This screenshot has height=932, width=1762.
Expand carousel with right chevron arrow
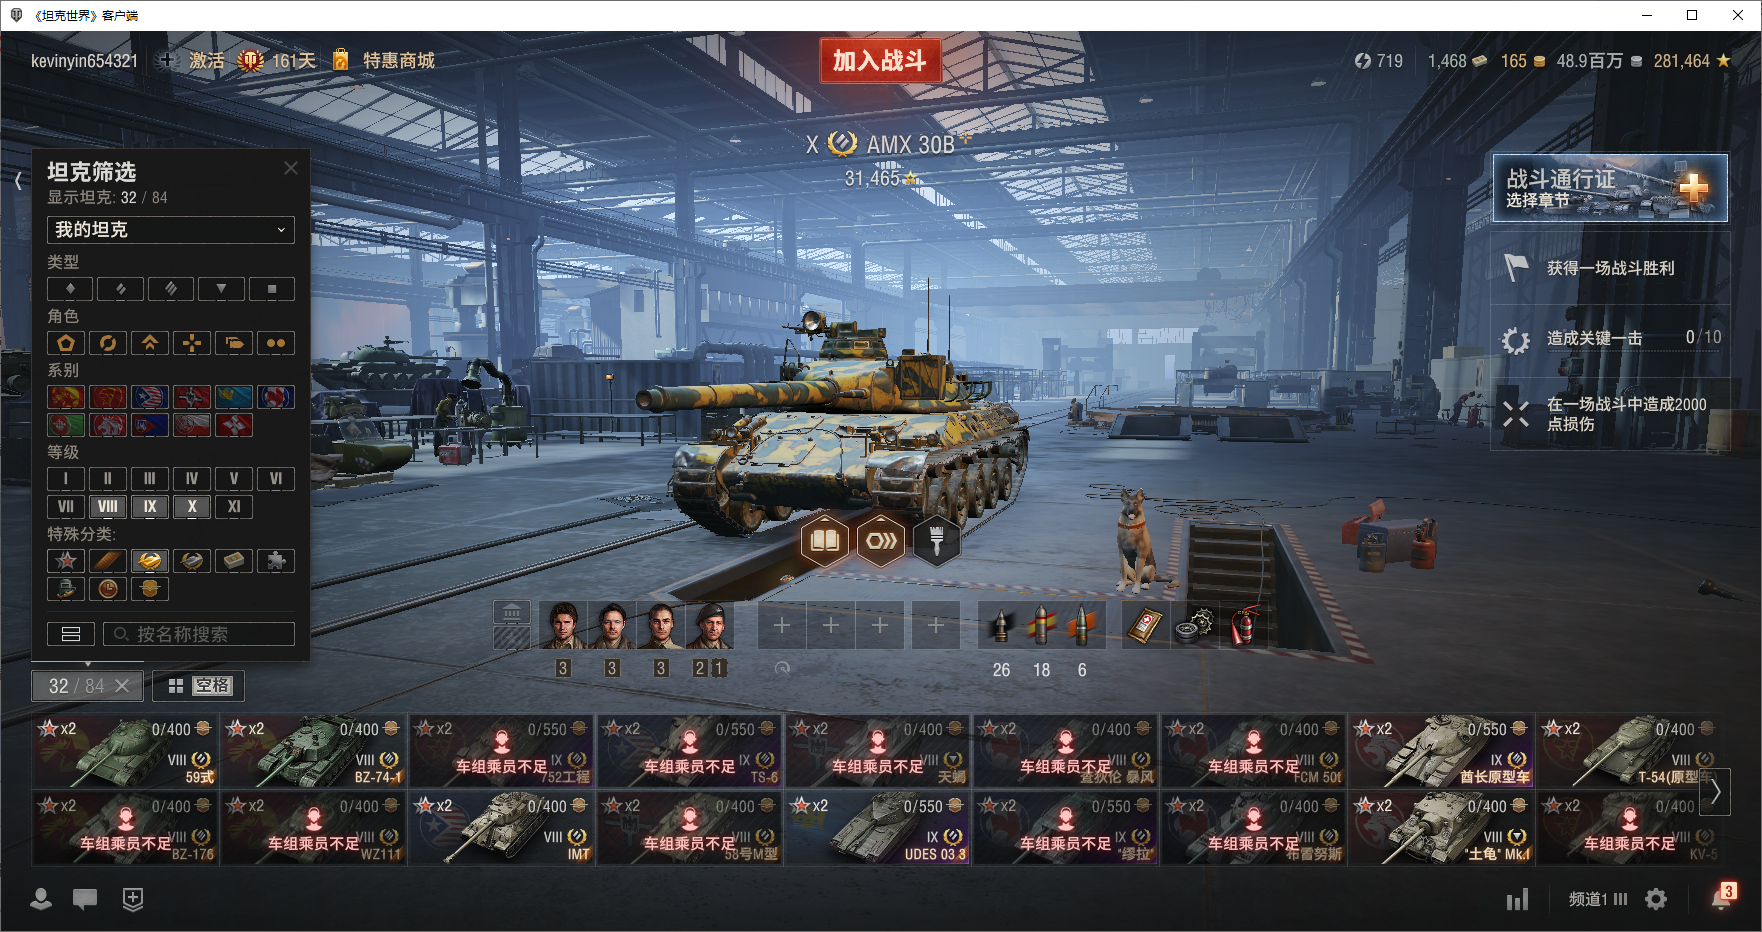(1715, 792)
